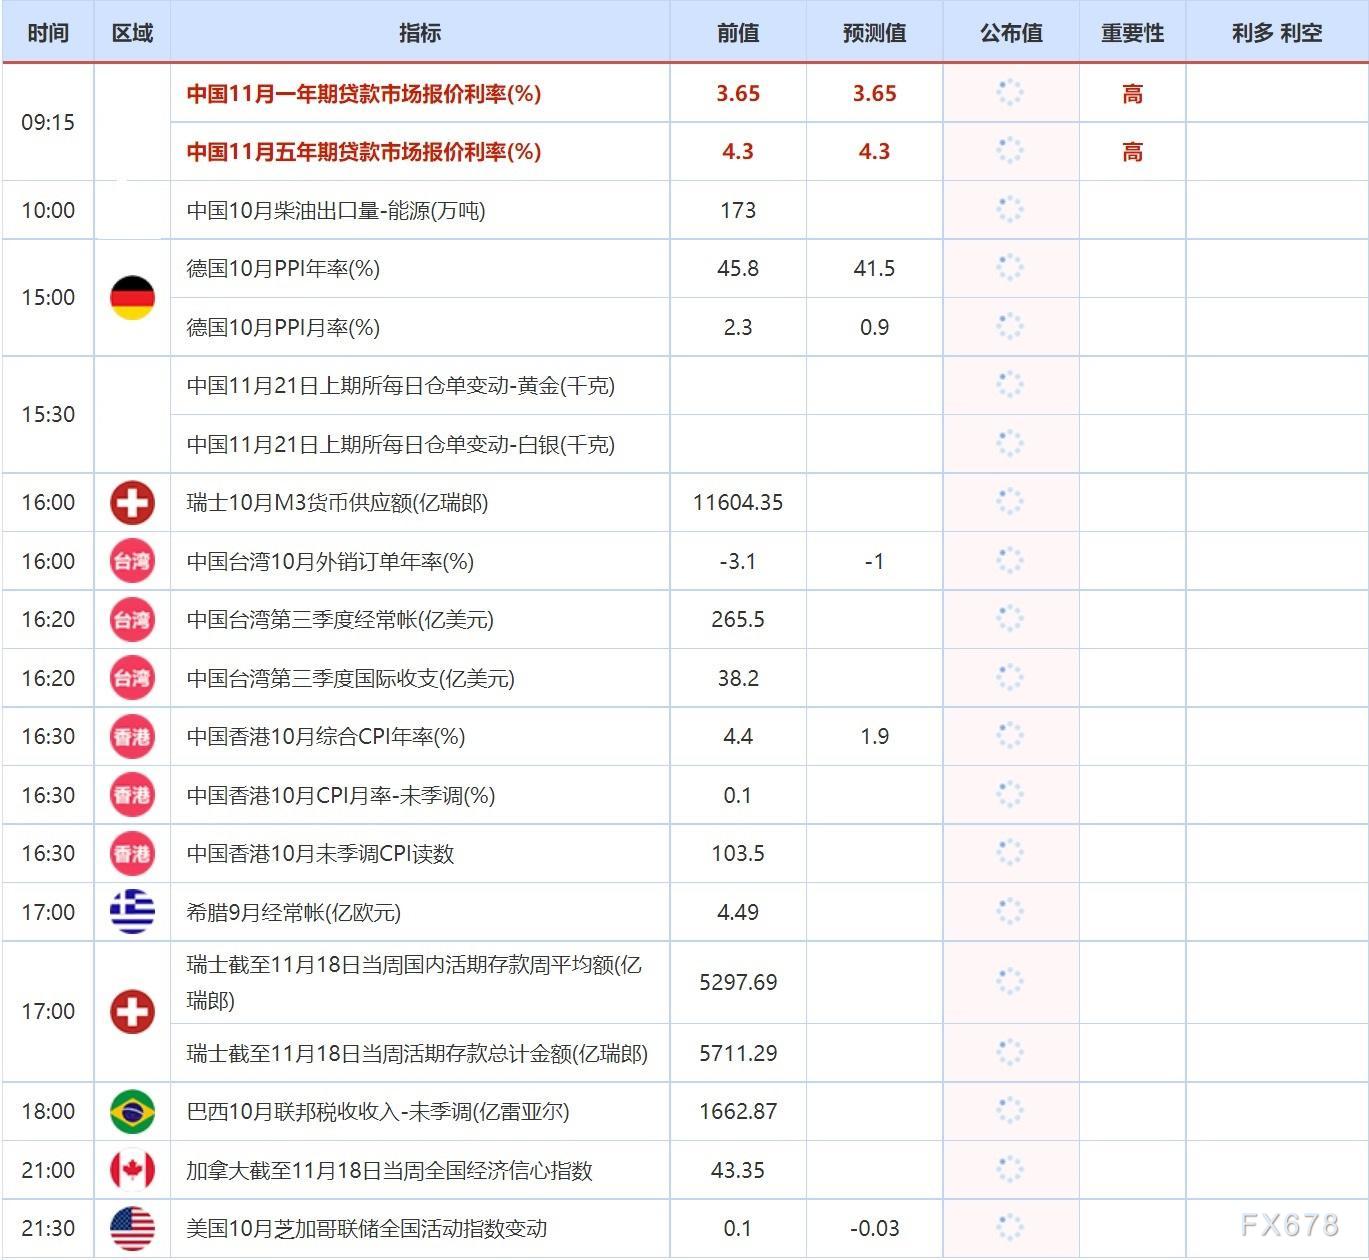Click the German flag icon
The width and height of the screenshot is (1369, 1260).
(x=132, y=298)
